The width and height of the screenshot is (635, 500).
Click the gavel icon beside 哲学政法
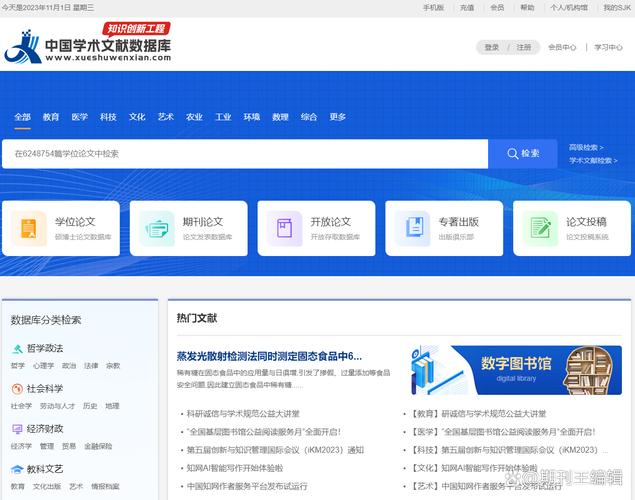coord(17,349)
